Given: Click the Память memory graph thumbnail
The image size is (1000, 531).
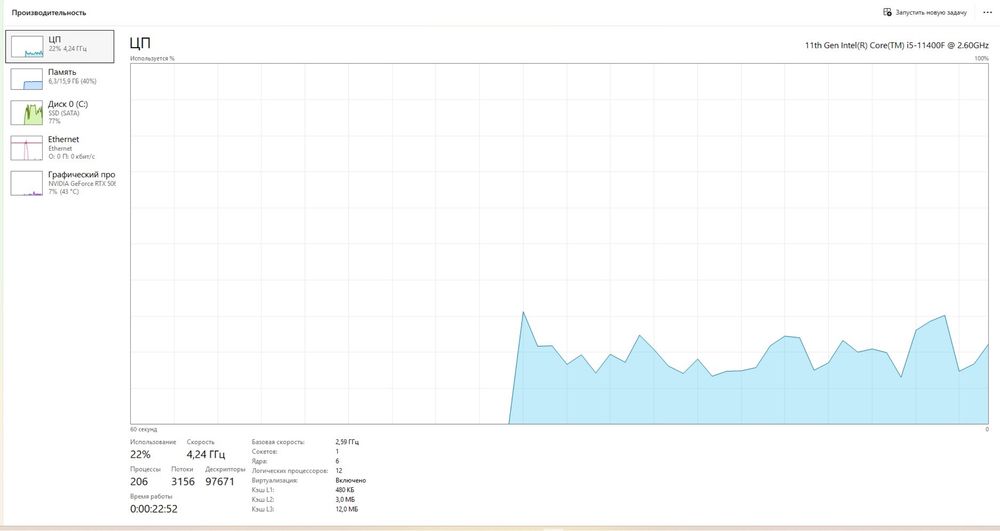Looking at the screenshot, I should (27, 79).
